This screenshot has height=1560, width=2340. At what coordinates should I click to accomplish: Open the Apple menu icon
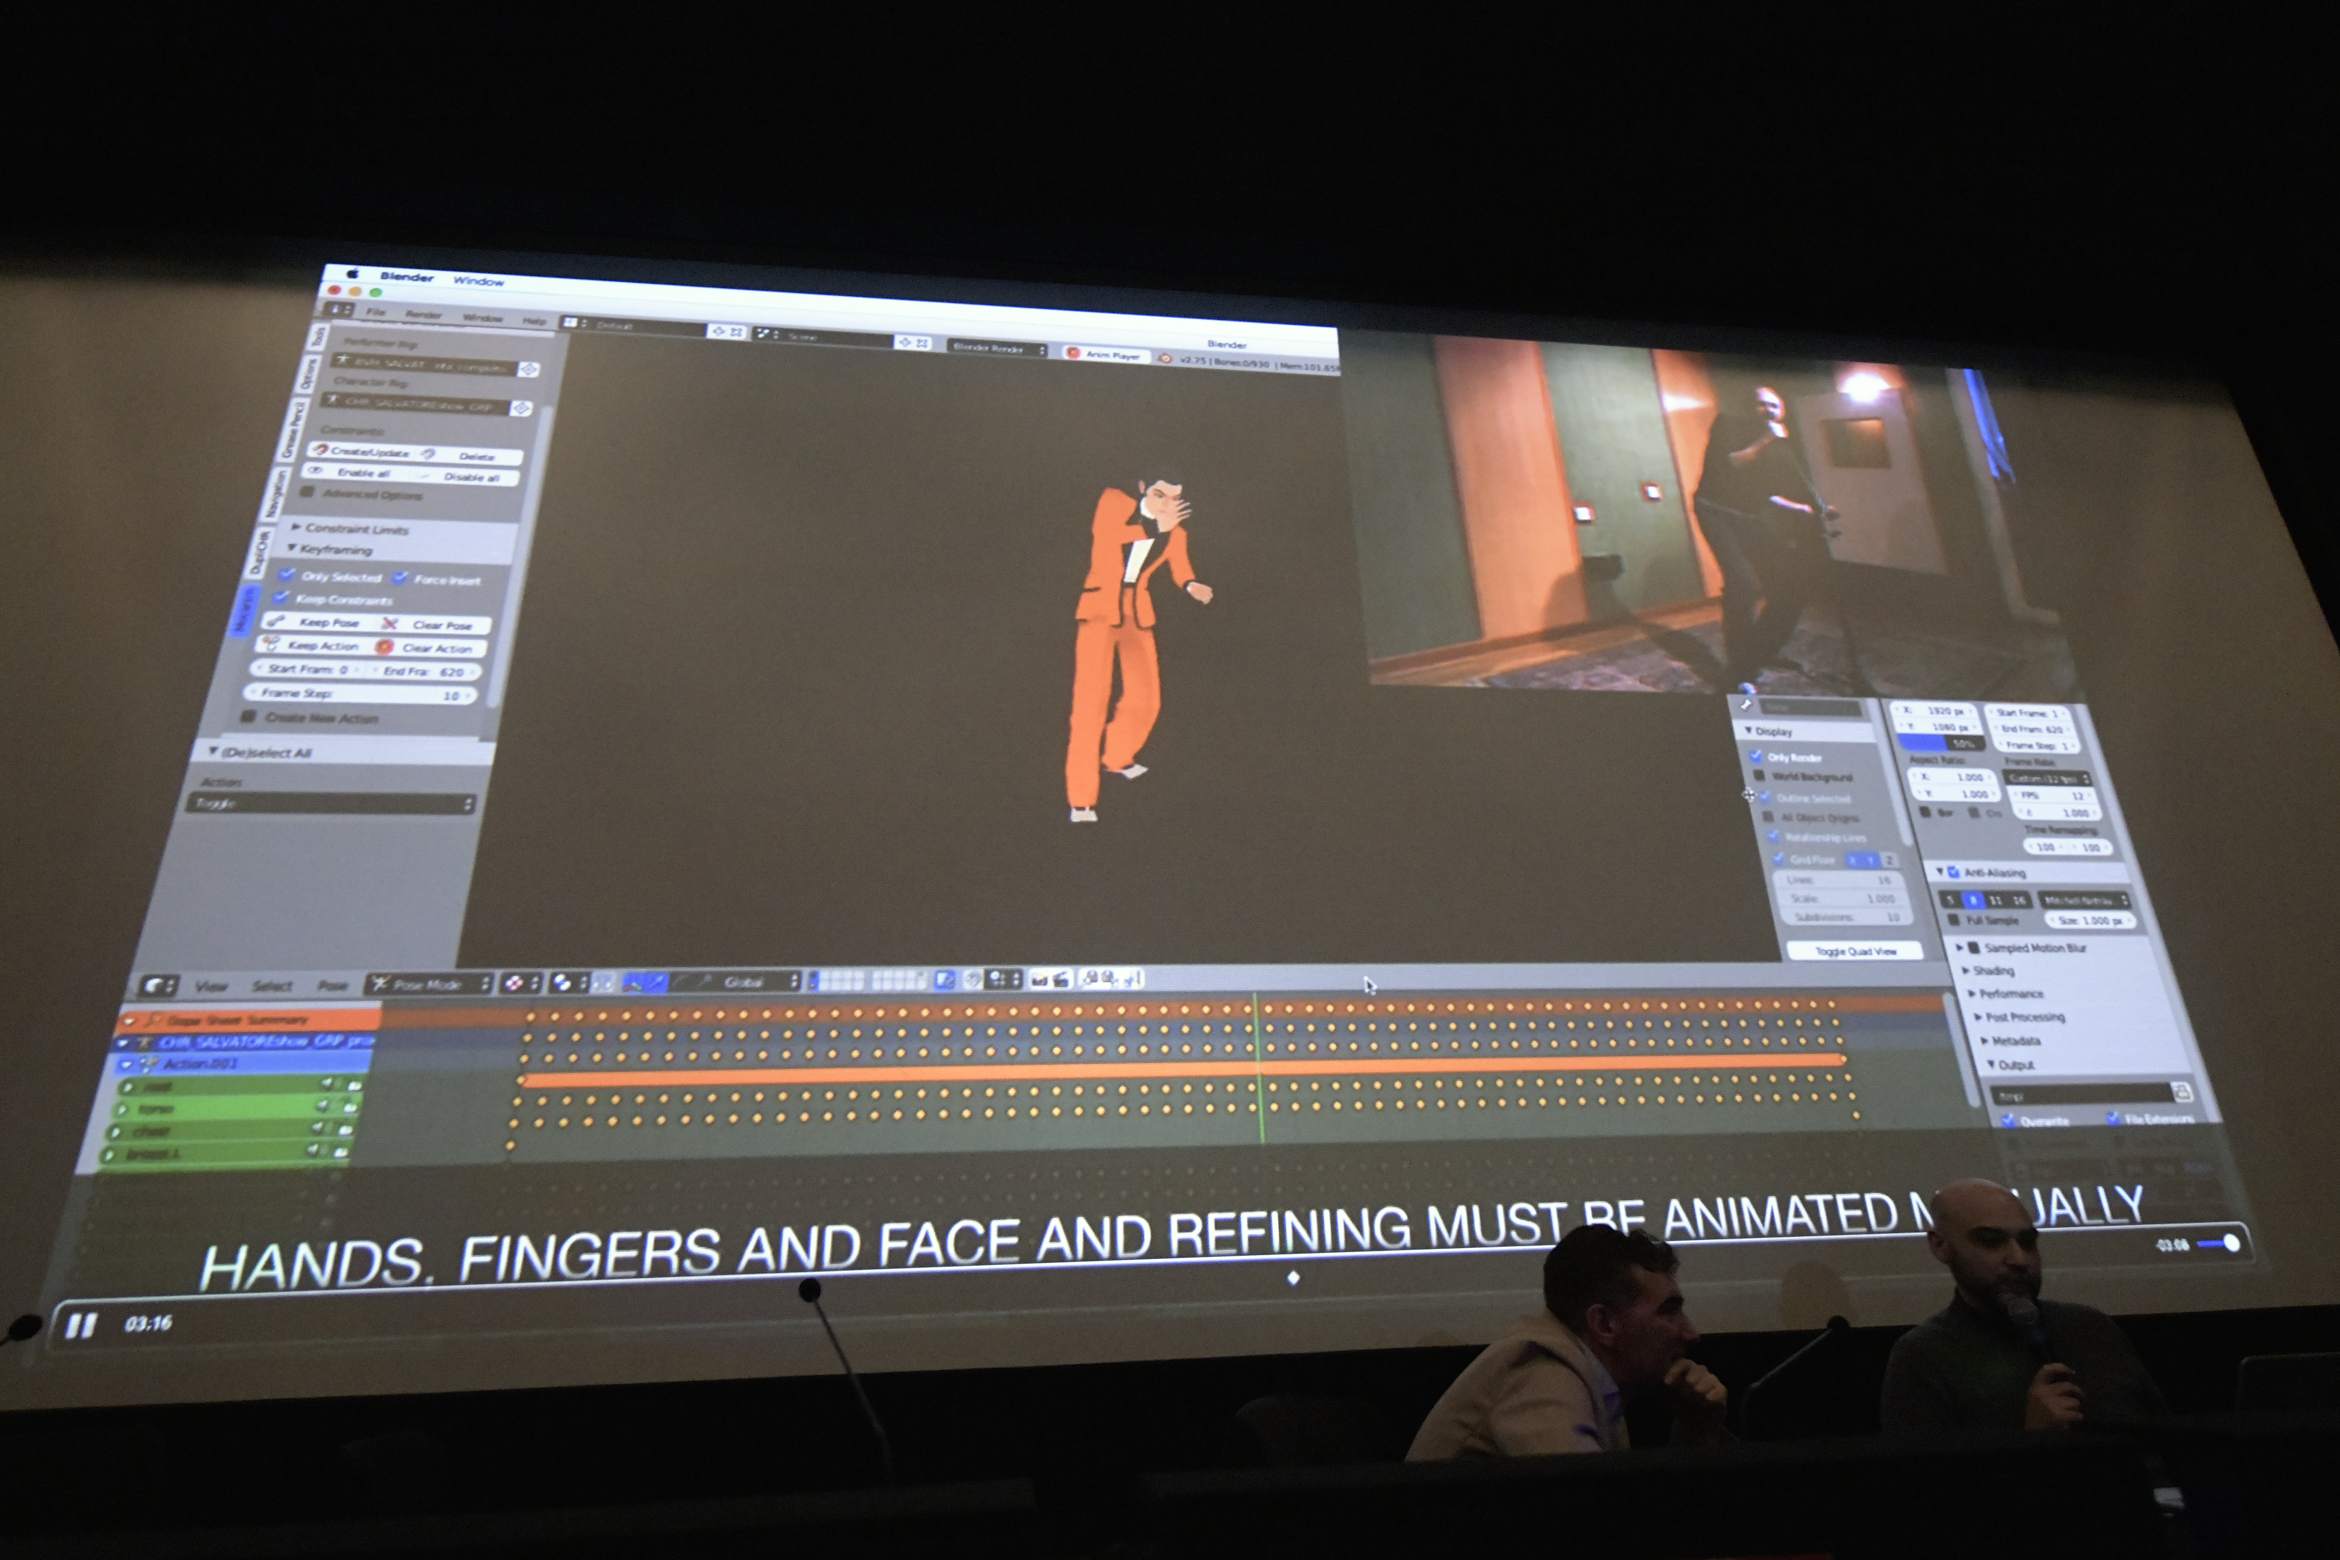352,274
